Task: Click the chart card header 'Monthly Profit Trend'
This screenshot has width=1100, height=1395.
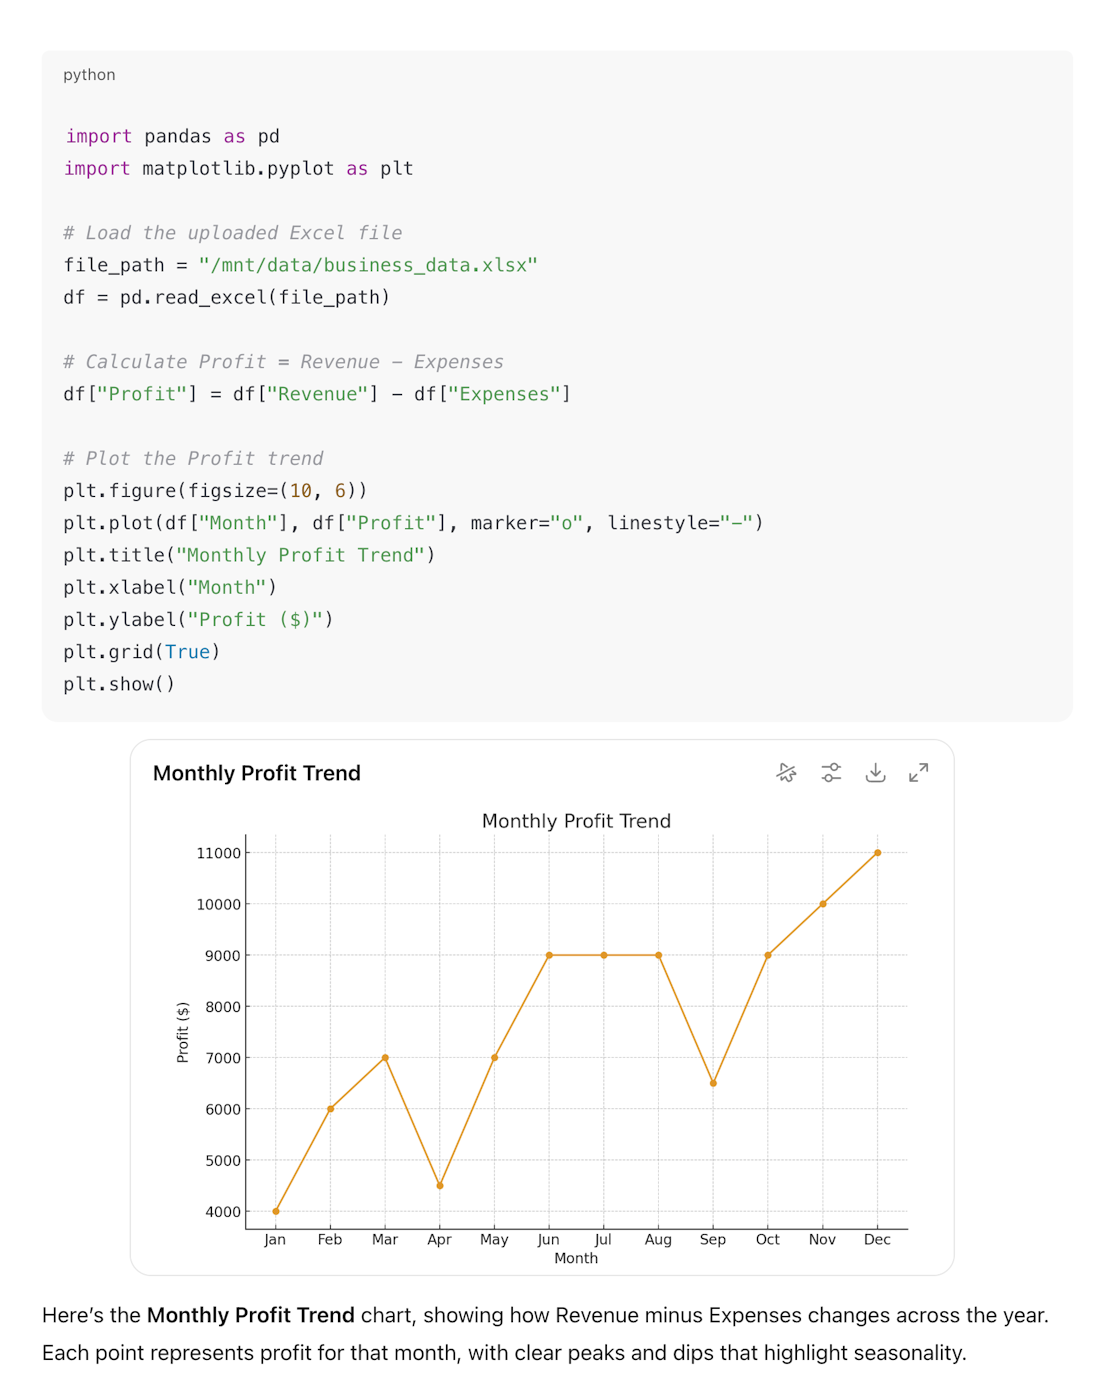Action: click(256, 772)
